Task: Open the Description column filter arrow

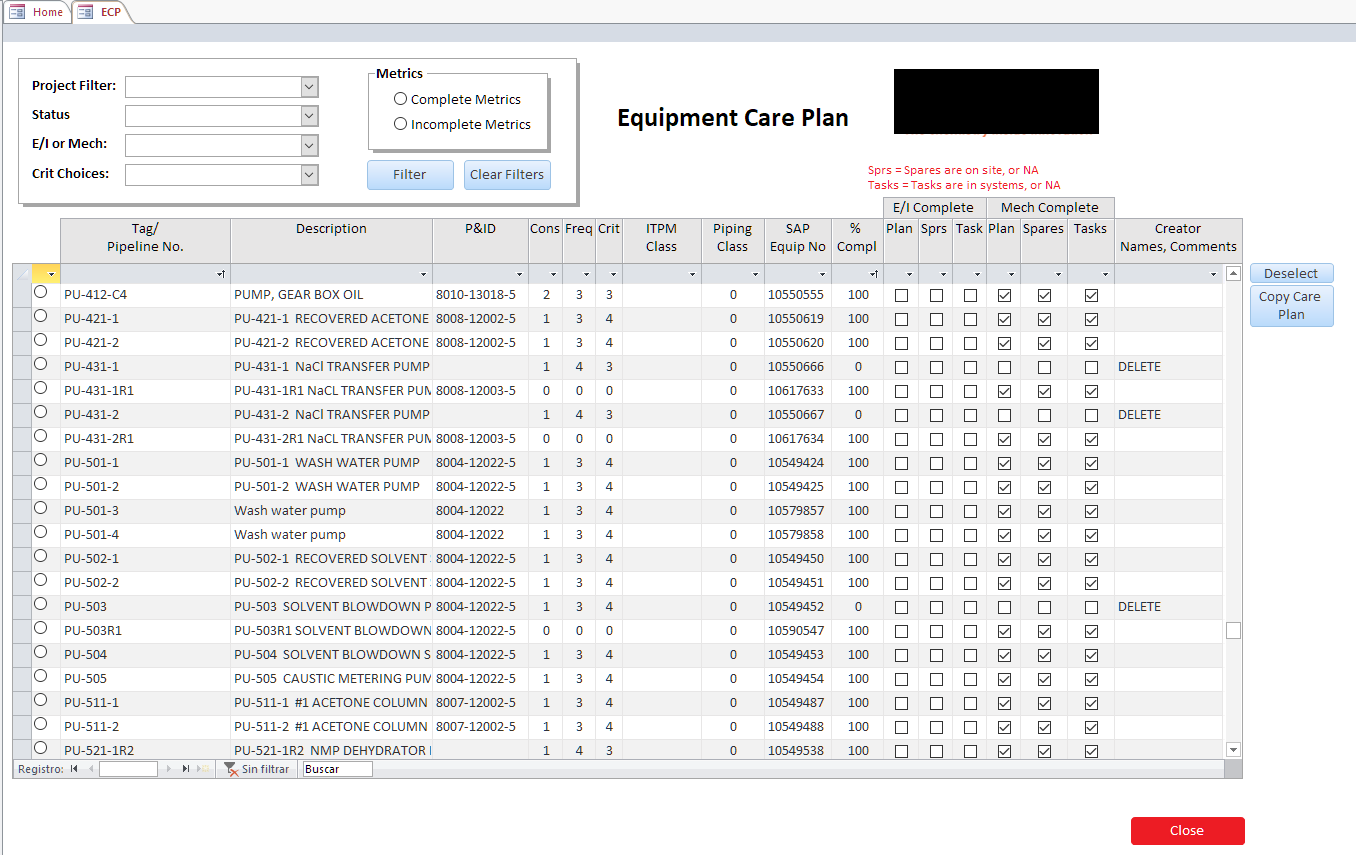Action: point(423,274)
